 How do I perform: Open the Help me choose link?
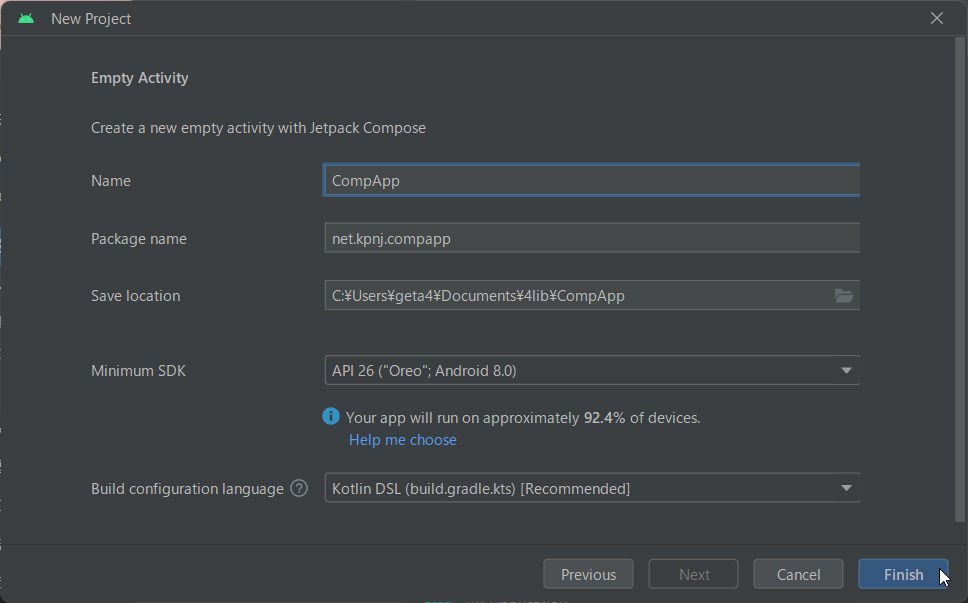(403, 439)
